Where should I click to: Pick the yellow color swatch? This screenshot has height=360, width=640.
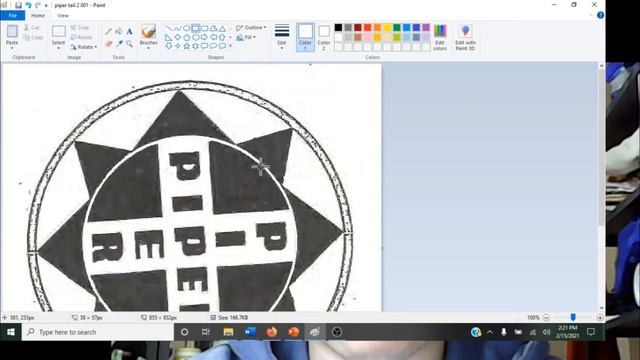[387, 27]
